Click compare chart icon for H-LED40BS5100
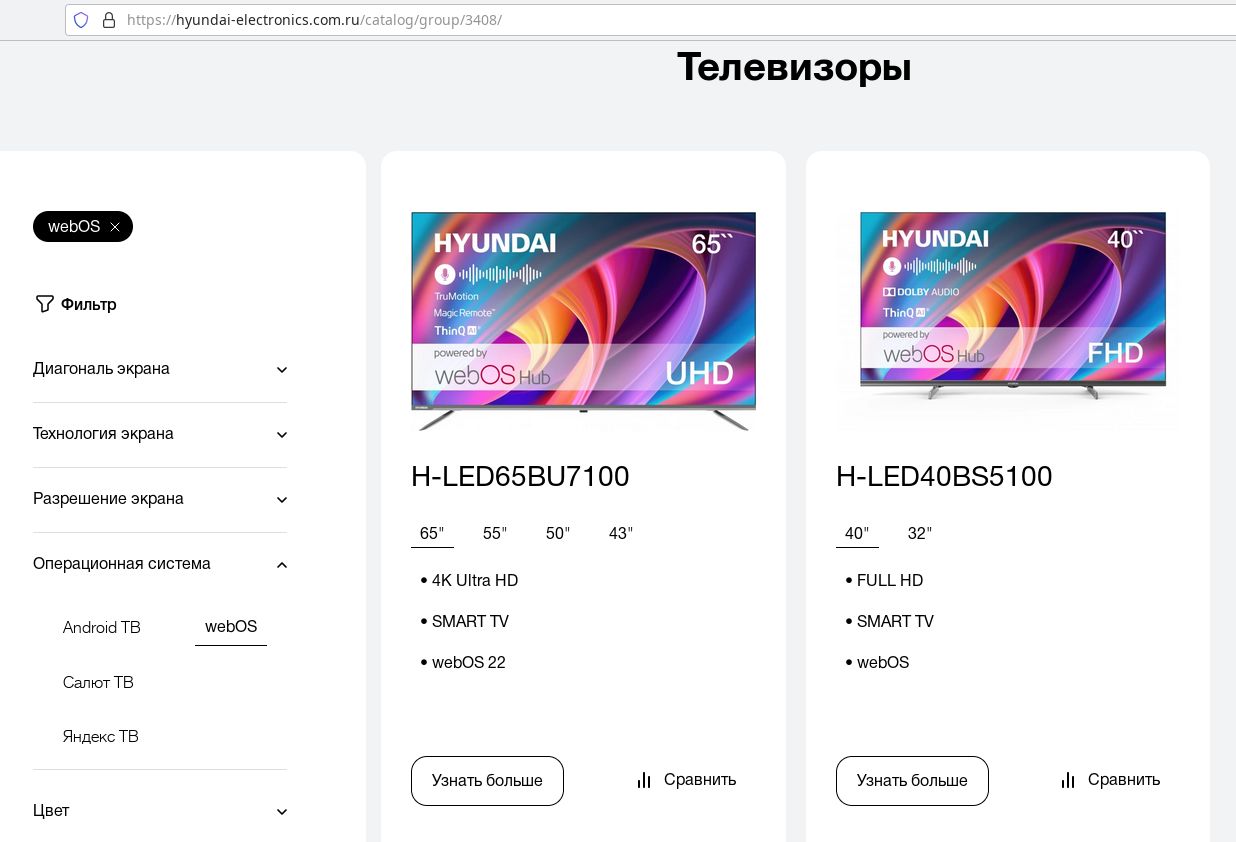The image size is (1236, 842). tap(1068, 780)
